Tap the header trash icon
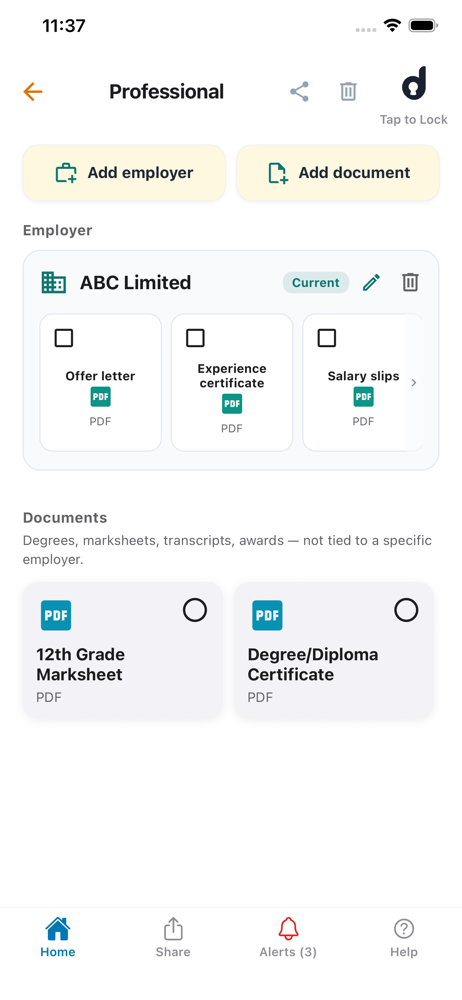 point(348,92)
